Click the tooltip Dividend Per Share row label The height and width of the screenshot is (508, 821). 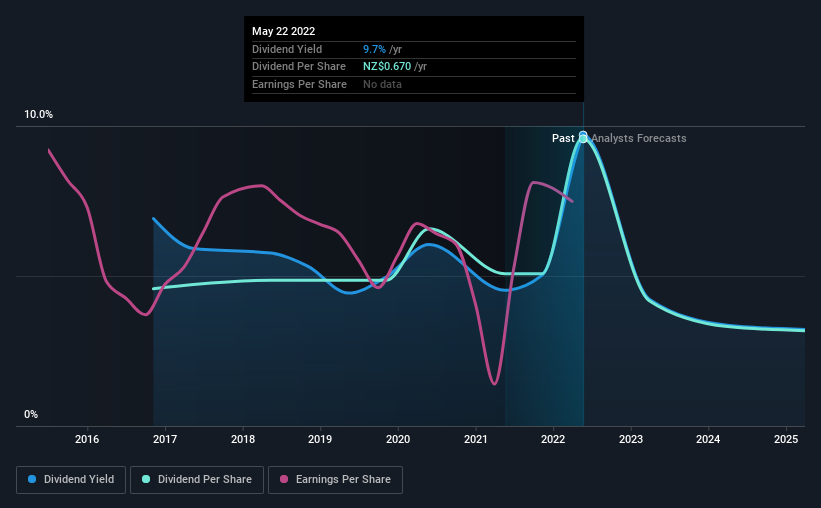pos(298,67)
